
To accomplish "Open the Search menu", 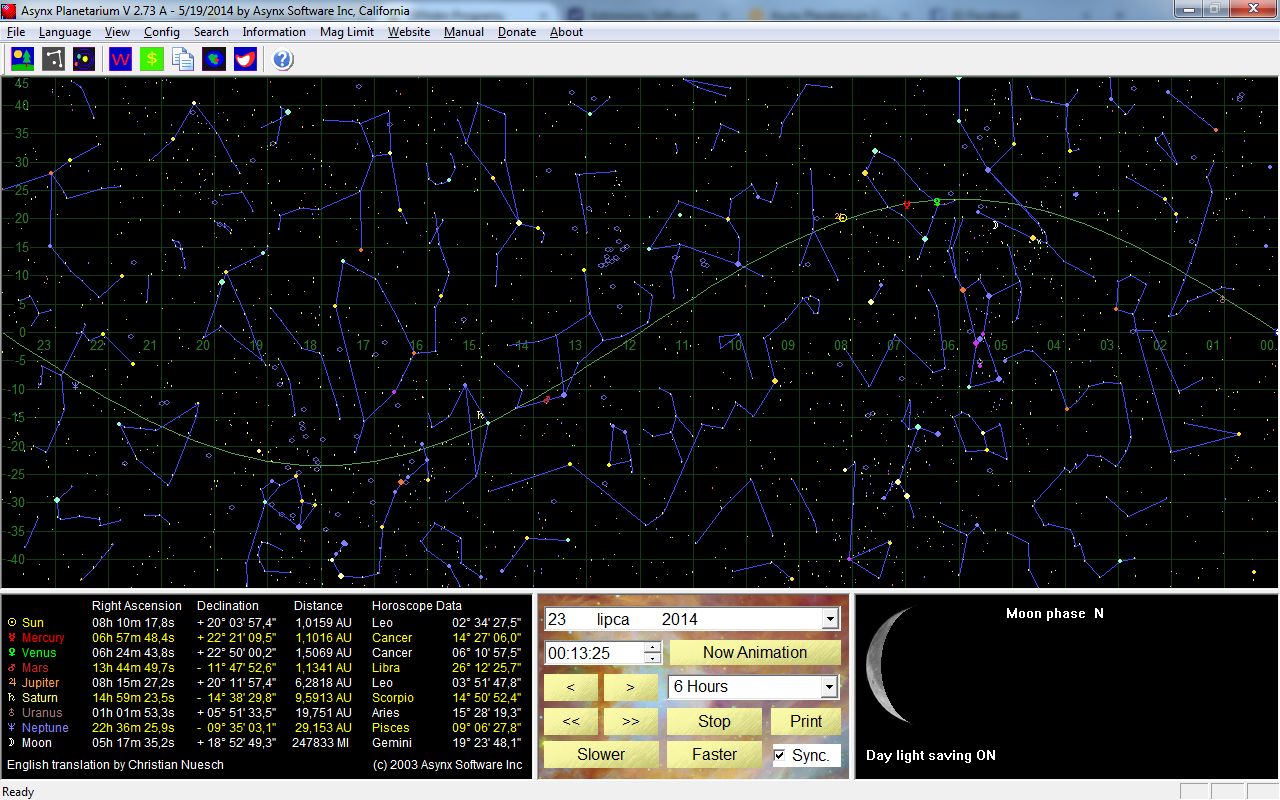I will pos(211,32).
